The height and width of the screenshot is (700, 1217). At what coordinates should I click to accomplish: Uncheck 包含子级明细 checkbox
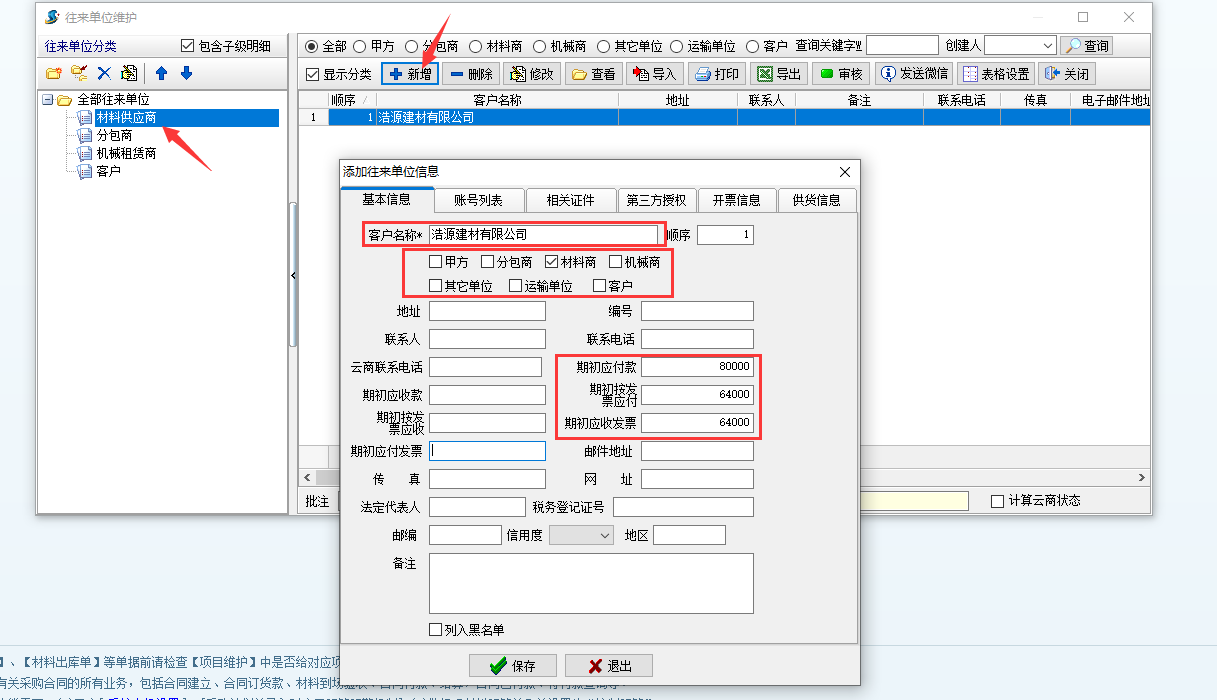click(187, 46)
